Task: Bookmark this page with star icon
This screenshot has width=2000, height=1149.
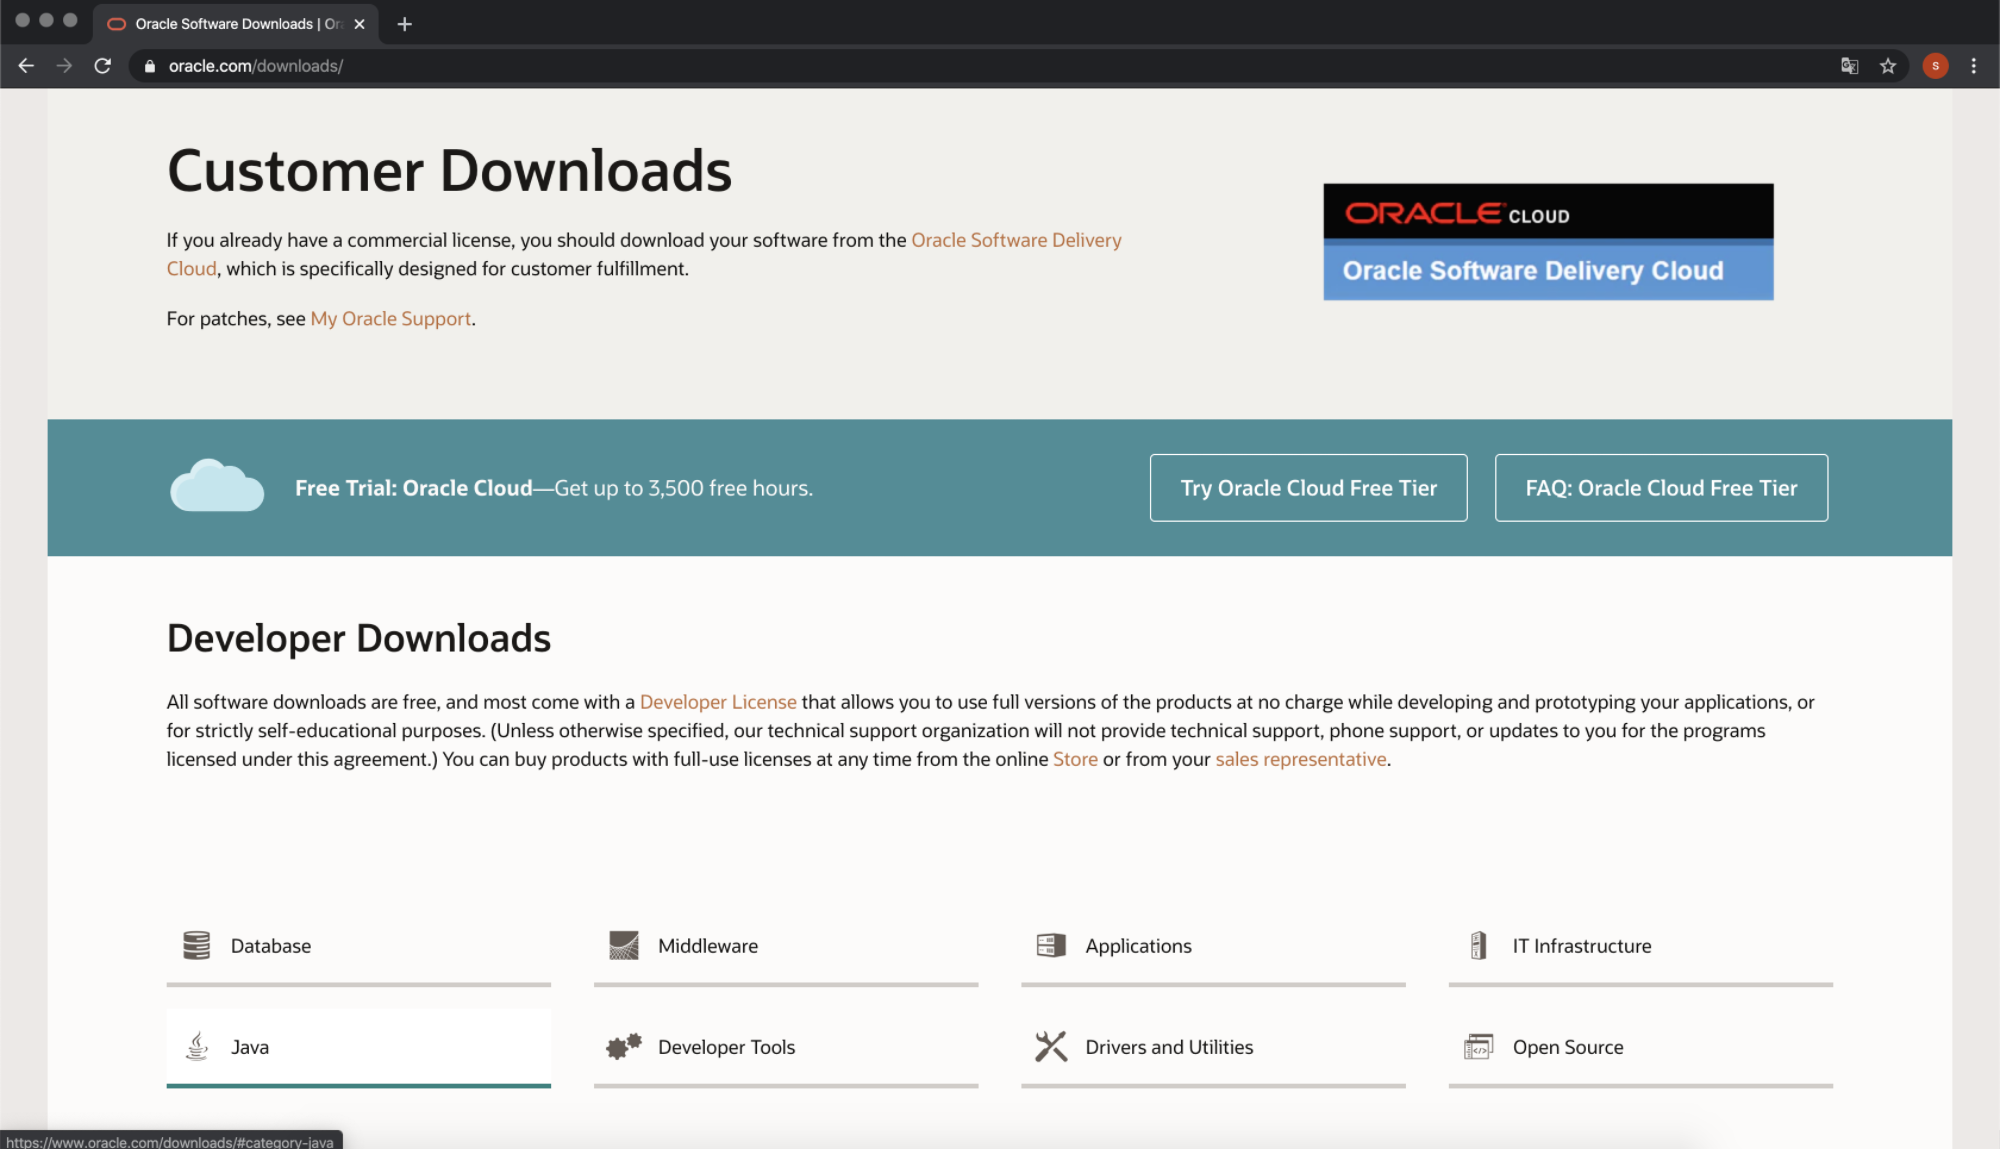Action: pyautogui.click(x=1887, y=66)
